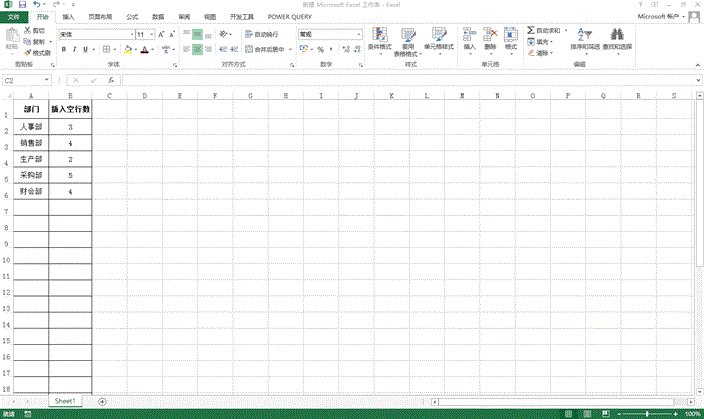Toggle Bold formatting button
The width and height of the screenshot is (704, 419).
click(63, 49)
